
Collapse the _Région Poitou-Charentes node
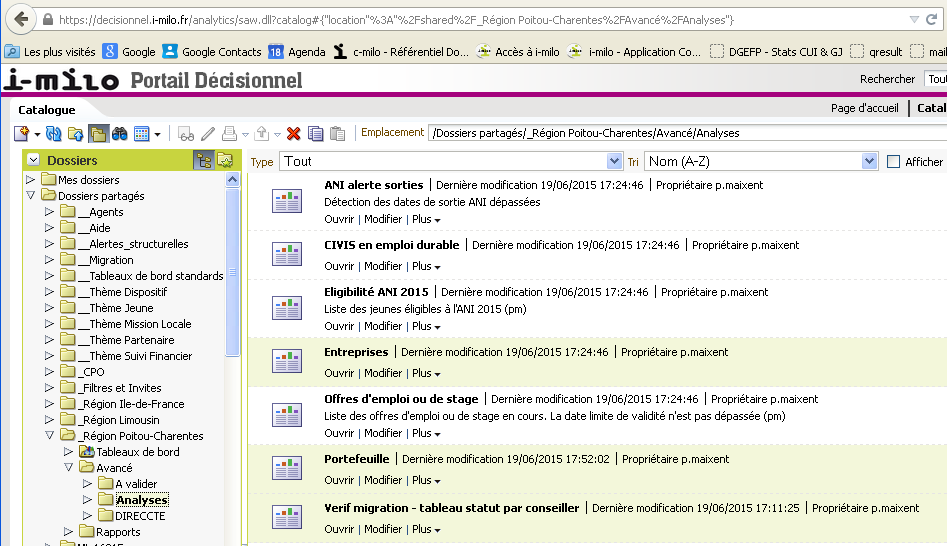(x=50, y=435)
